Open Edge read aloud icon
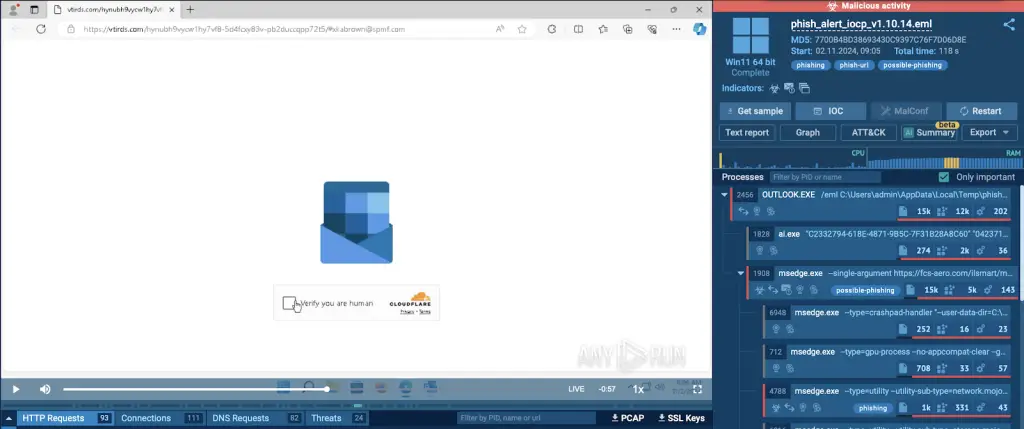Image resolution: width=1024 pixels, height=429 pixels. click(500, 29)
